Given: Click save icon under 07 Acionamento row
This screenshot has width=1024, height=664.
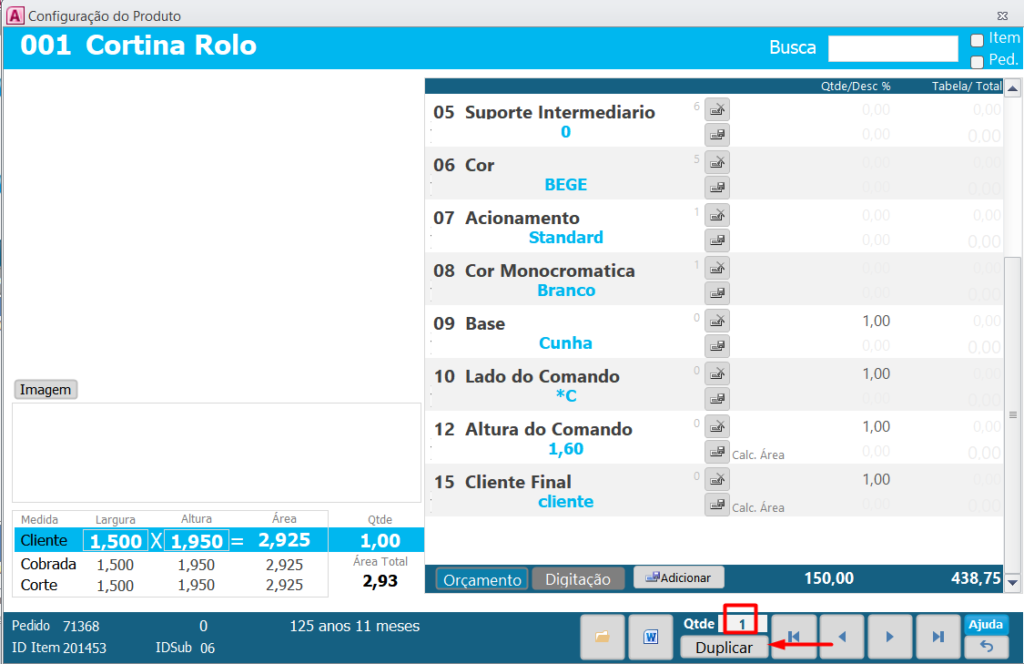Looking at the screenshot, I should [x=717, y=240].
